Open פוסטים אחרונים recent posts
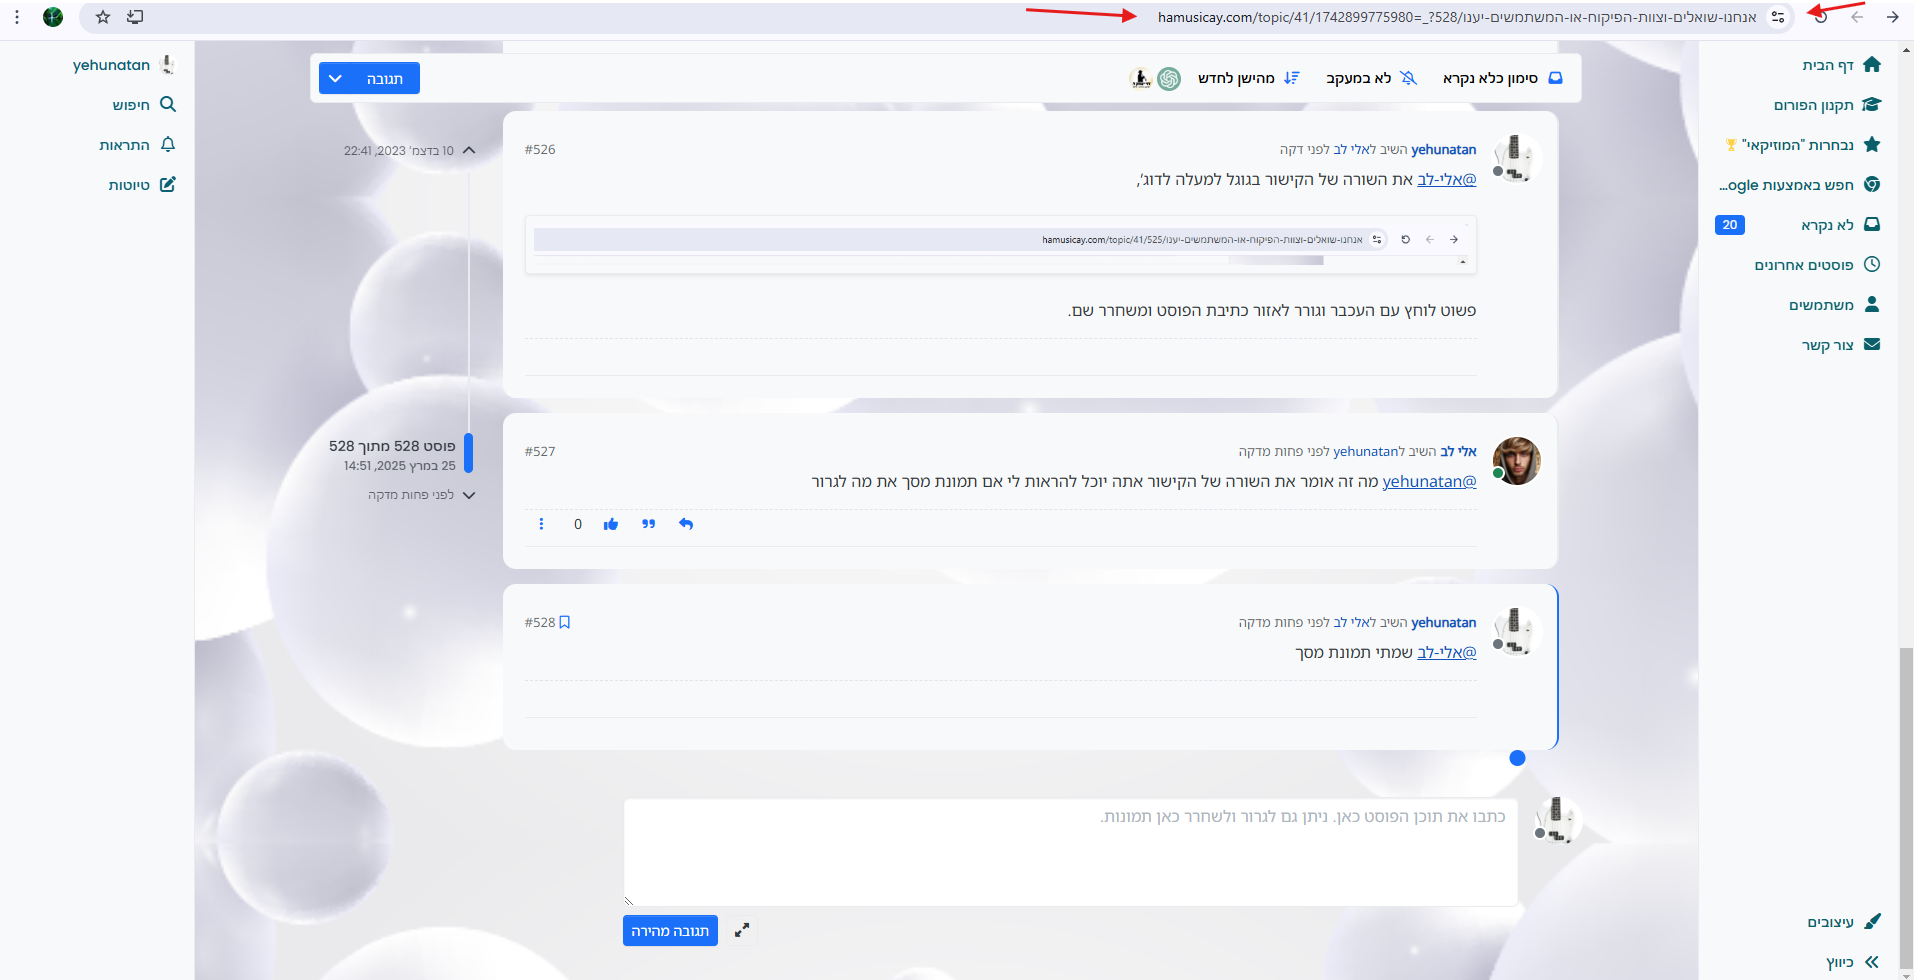 (1817, 265)
